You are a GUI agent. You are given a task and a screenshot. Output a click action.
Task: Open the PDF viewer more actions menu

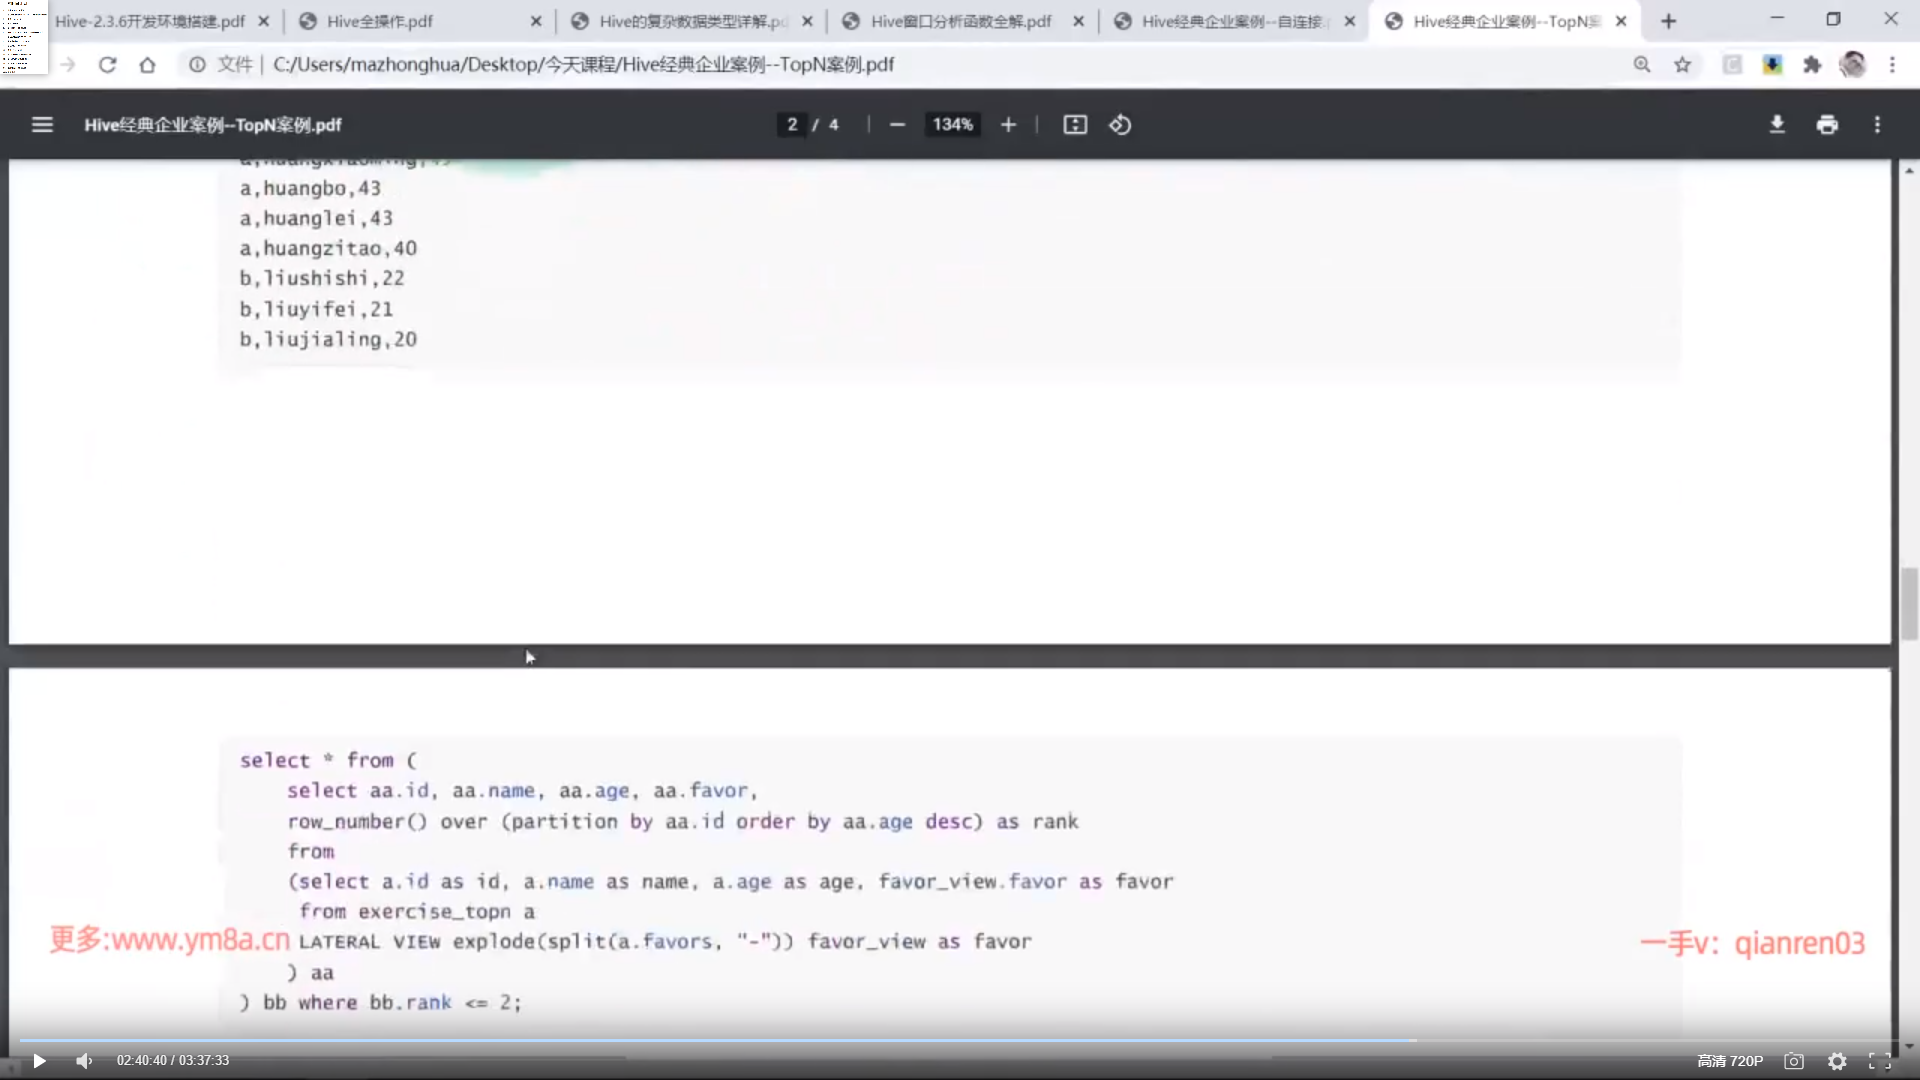point(1877,125)
